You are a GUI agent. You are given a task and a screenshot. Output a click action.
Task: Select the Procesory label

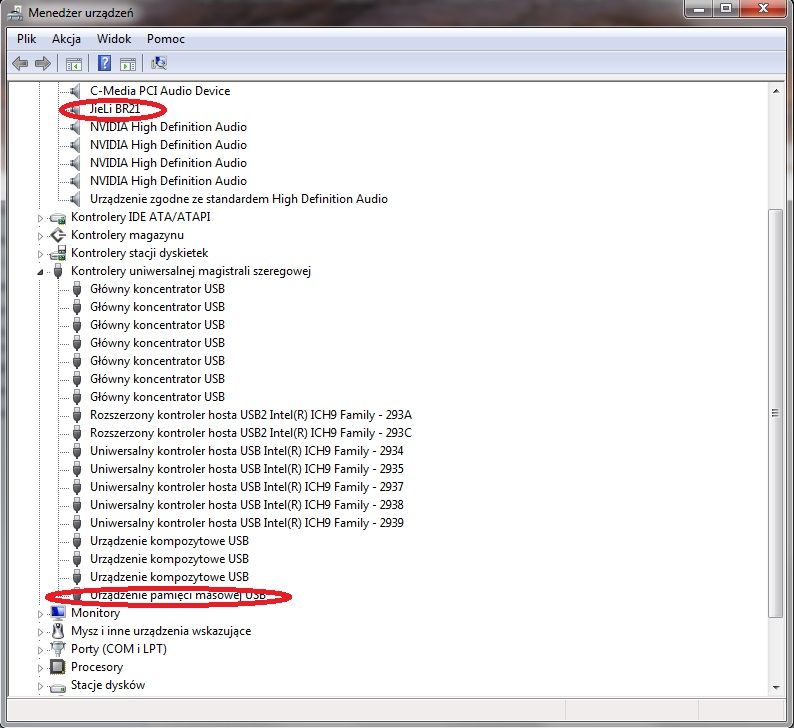tap(97, 667)
